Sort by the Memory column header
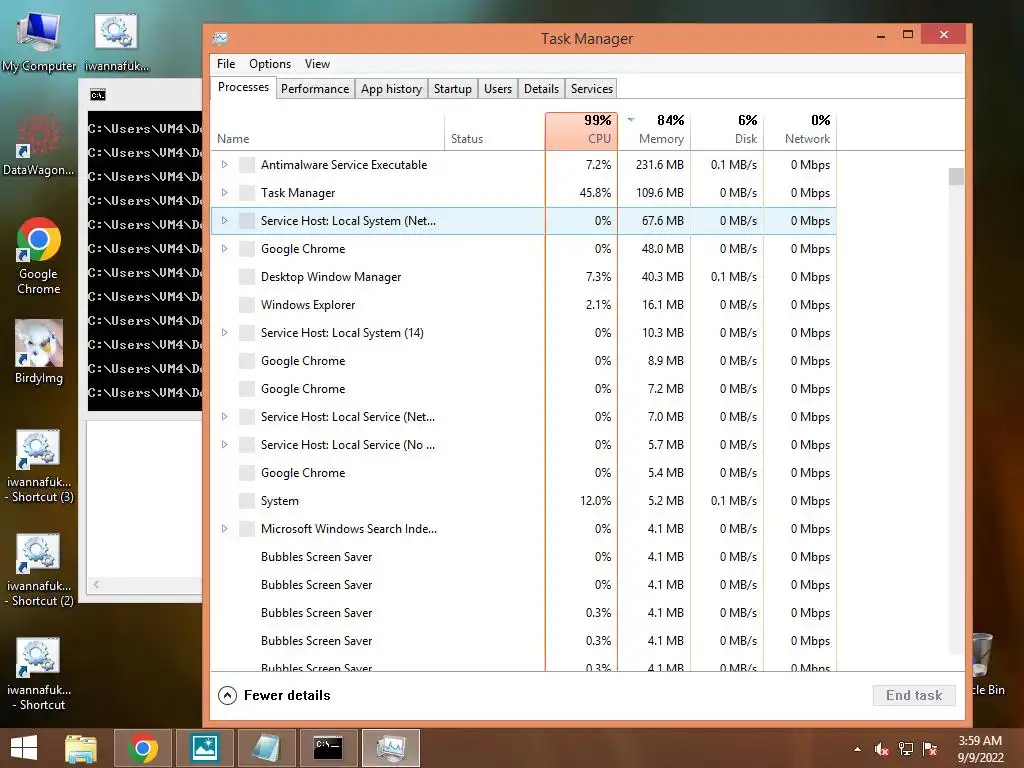 [654, 131]
